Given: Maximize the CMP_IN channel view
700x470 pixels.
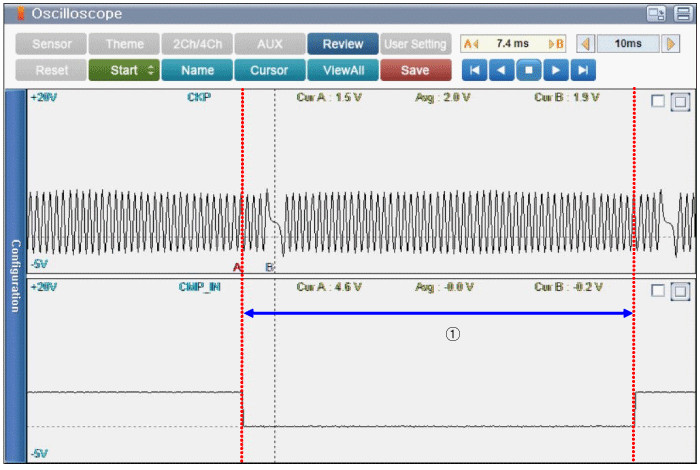Looking at the screenshot, I should [680, 291].
